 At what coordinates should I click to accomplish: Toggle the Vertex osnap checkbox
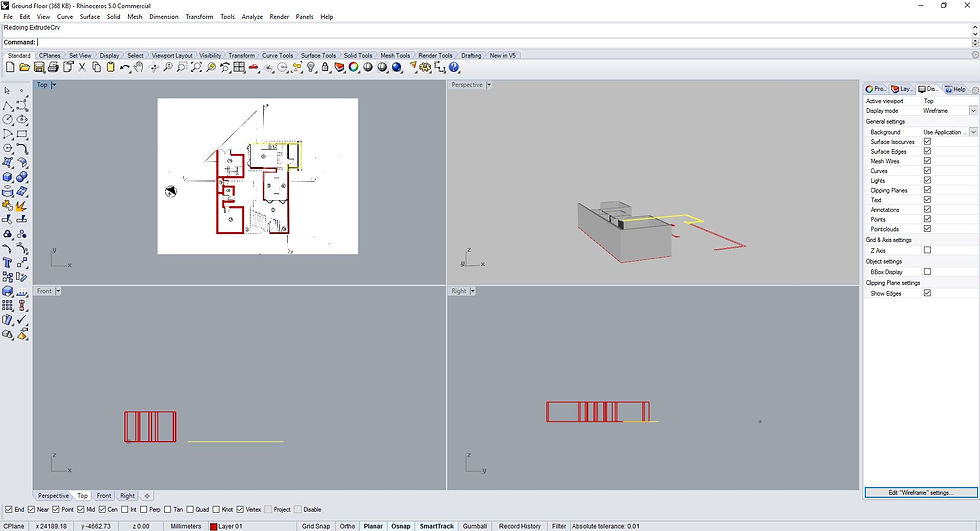click(240, 509)
